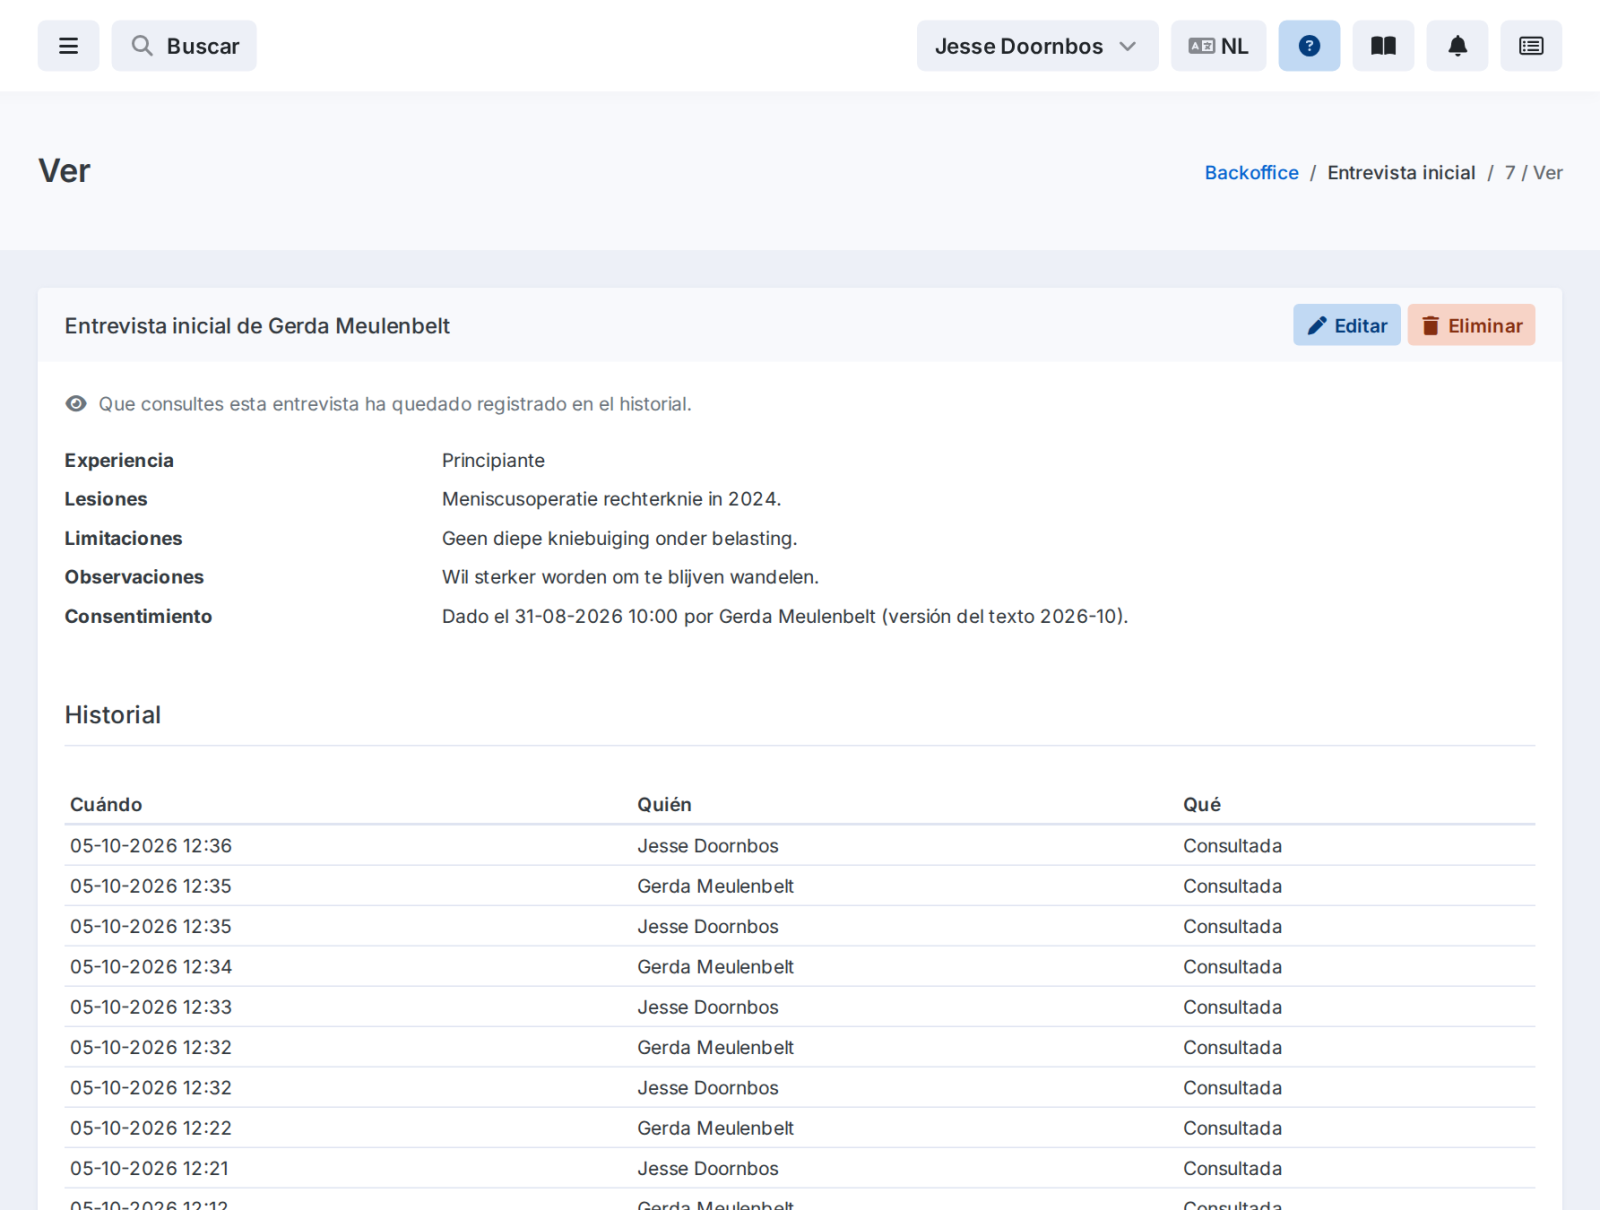The image size is (1600, 1210).
Task: Switch language with the NL button
Action: (x=1218, y=46)
